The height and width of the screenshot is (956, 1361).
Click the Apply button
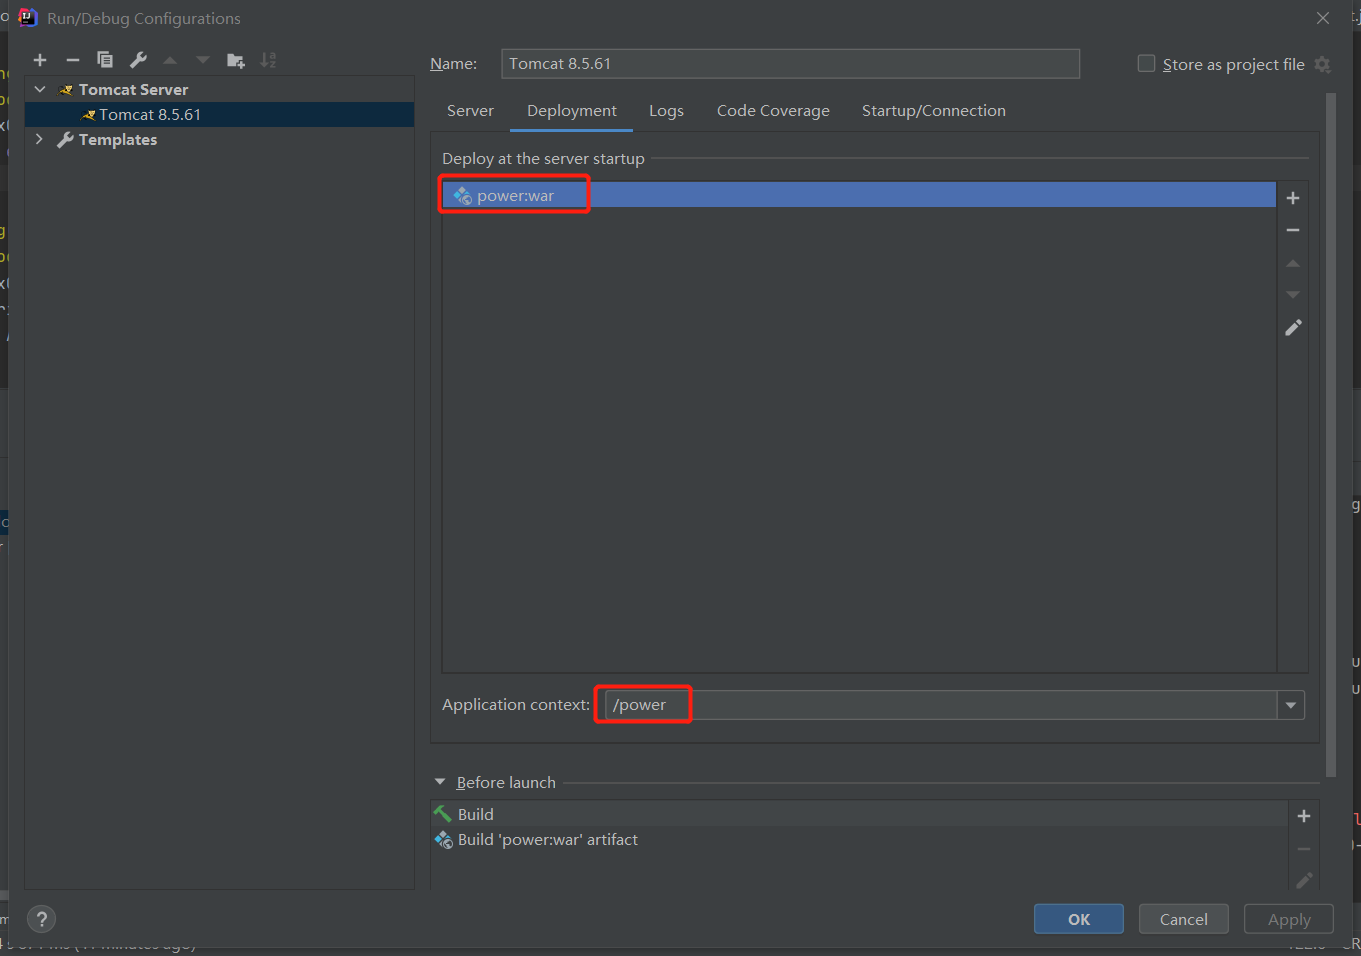[x=1289, y=919]
